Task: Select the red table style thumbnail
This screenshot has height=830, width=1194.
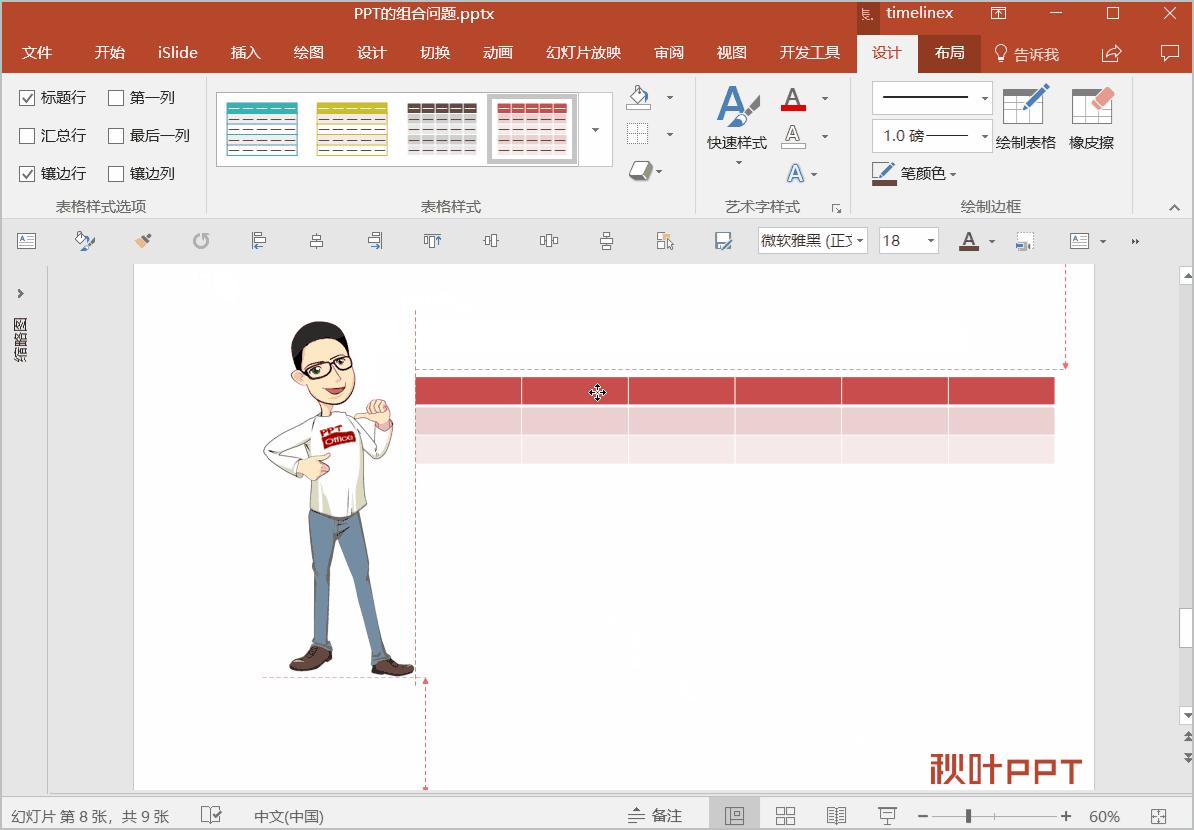Action: [x=532, y=129]
